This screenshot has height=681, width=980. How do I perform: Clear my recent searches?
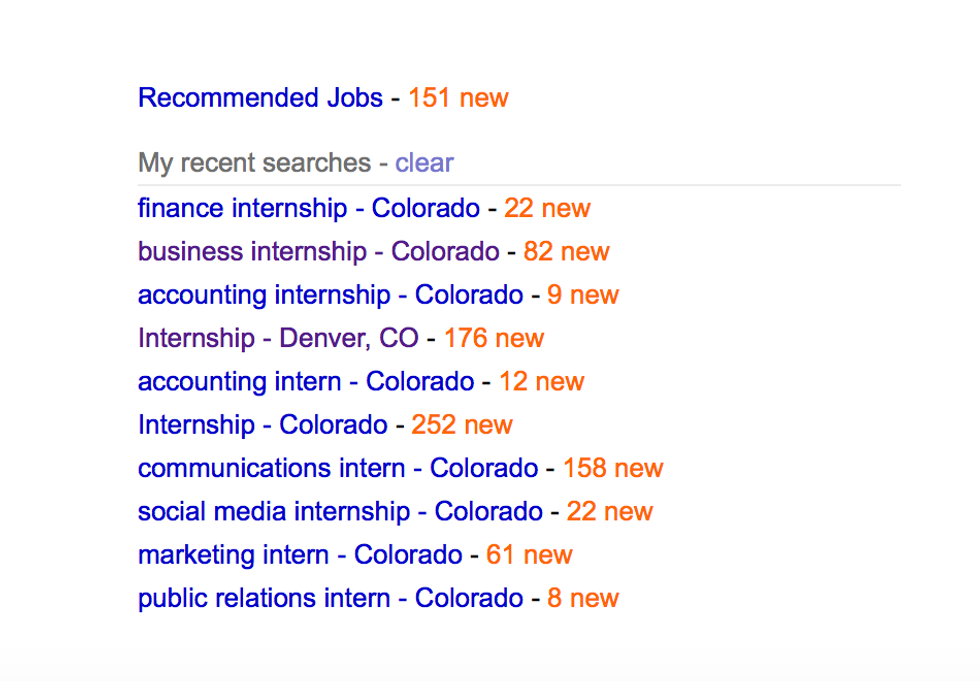424,163
